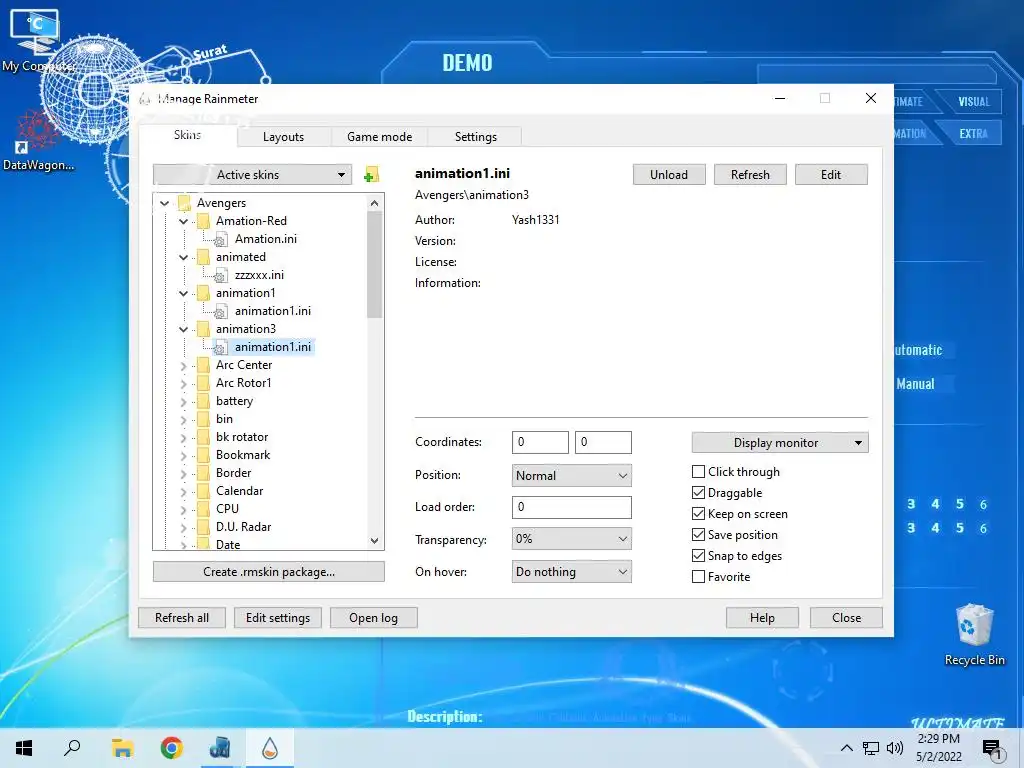The width and height of the screenshot is (1024, 768).
Task: Switch to the Game mode tab
Action: click(379, 137)
